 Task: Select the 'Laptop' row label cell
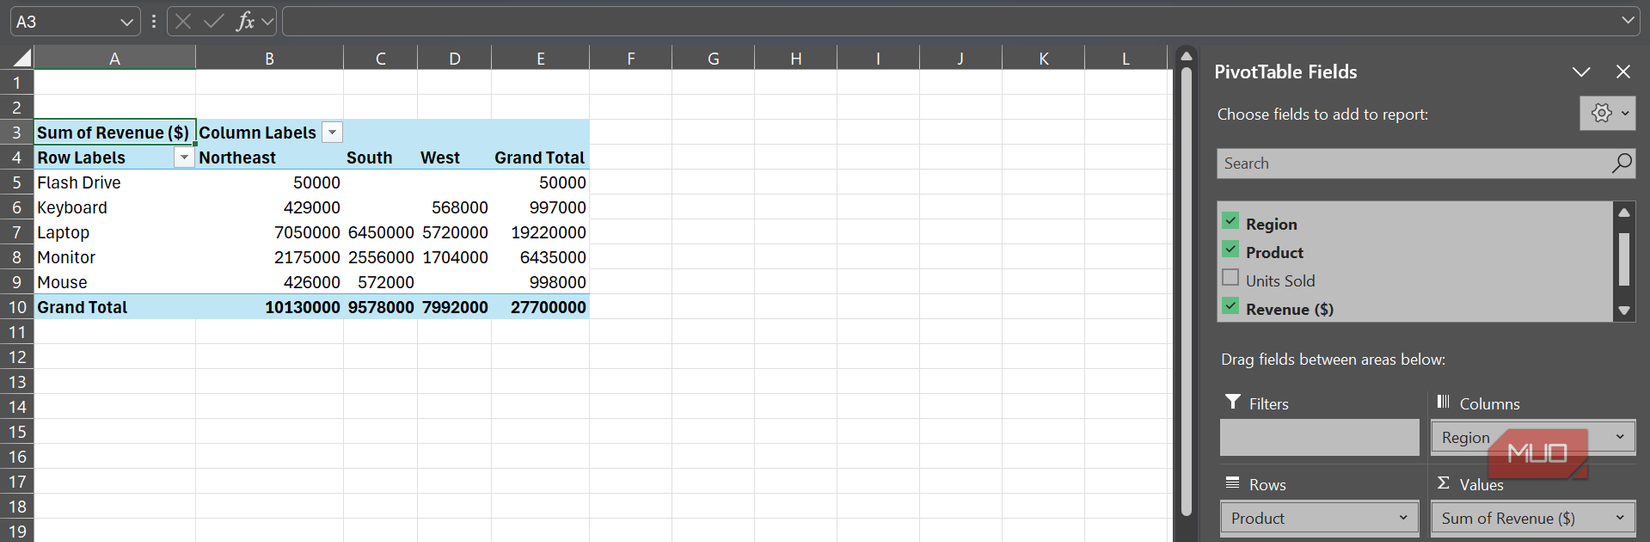coord(115,232)
